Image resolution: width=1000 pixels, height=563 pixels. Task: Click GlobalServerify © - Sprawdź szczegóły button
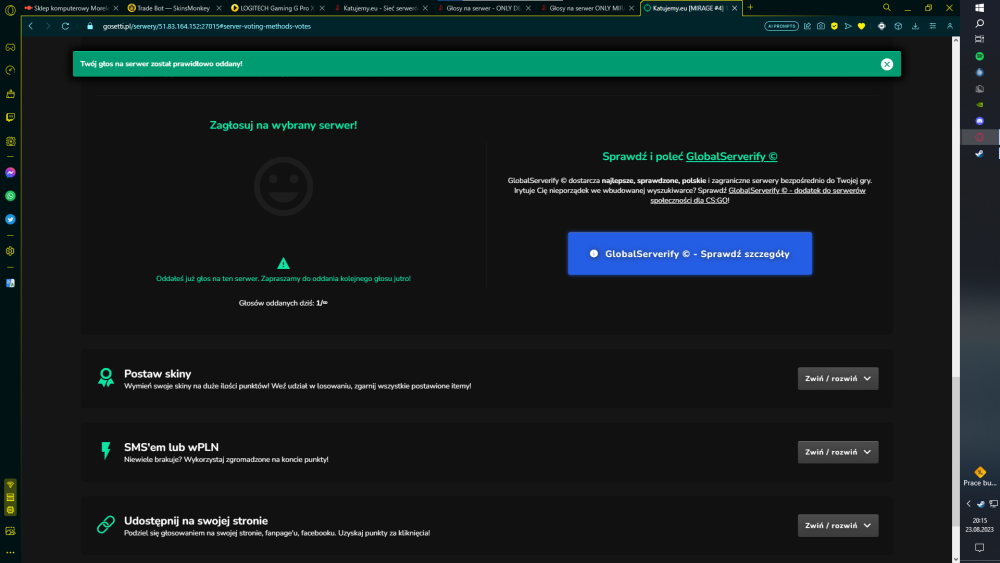tap(690, 254)
